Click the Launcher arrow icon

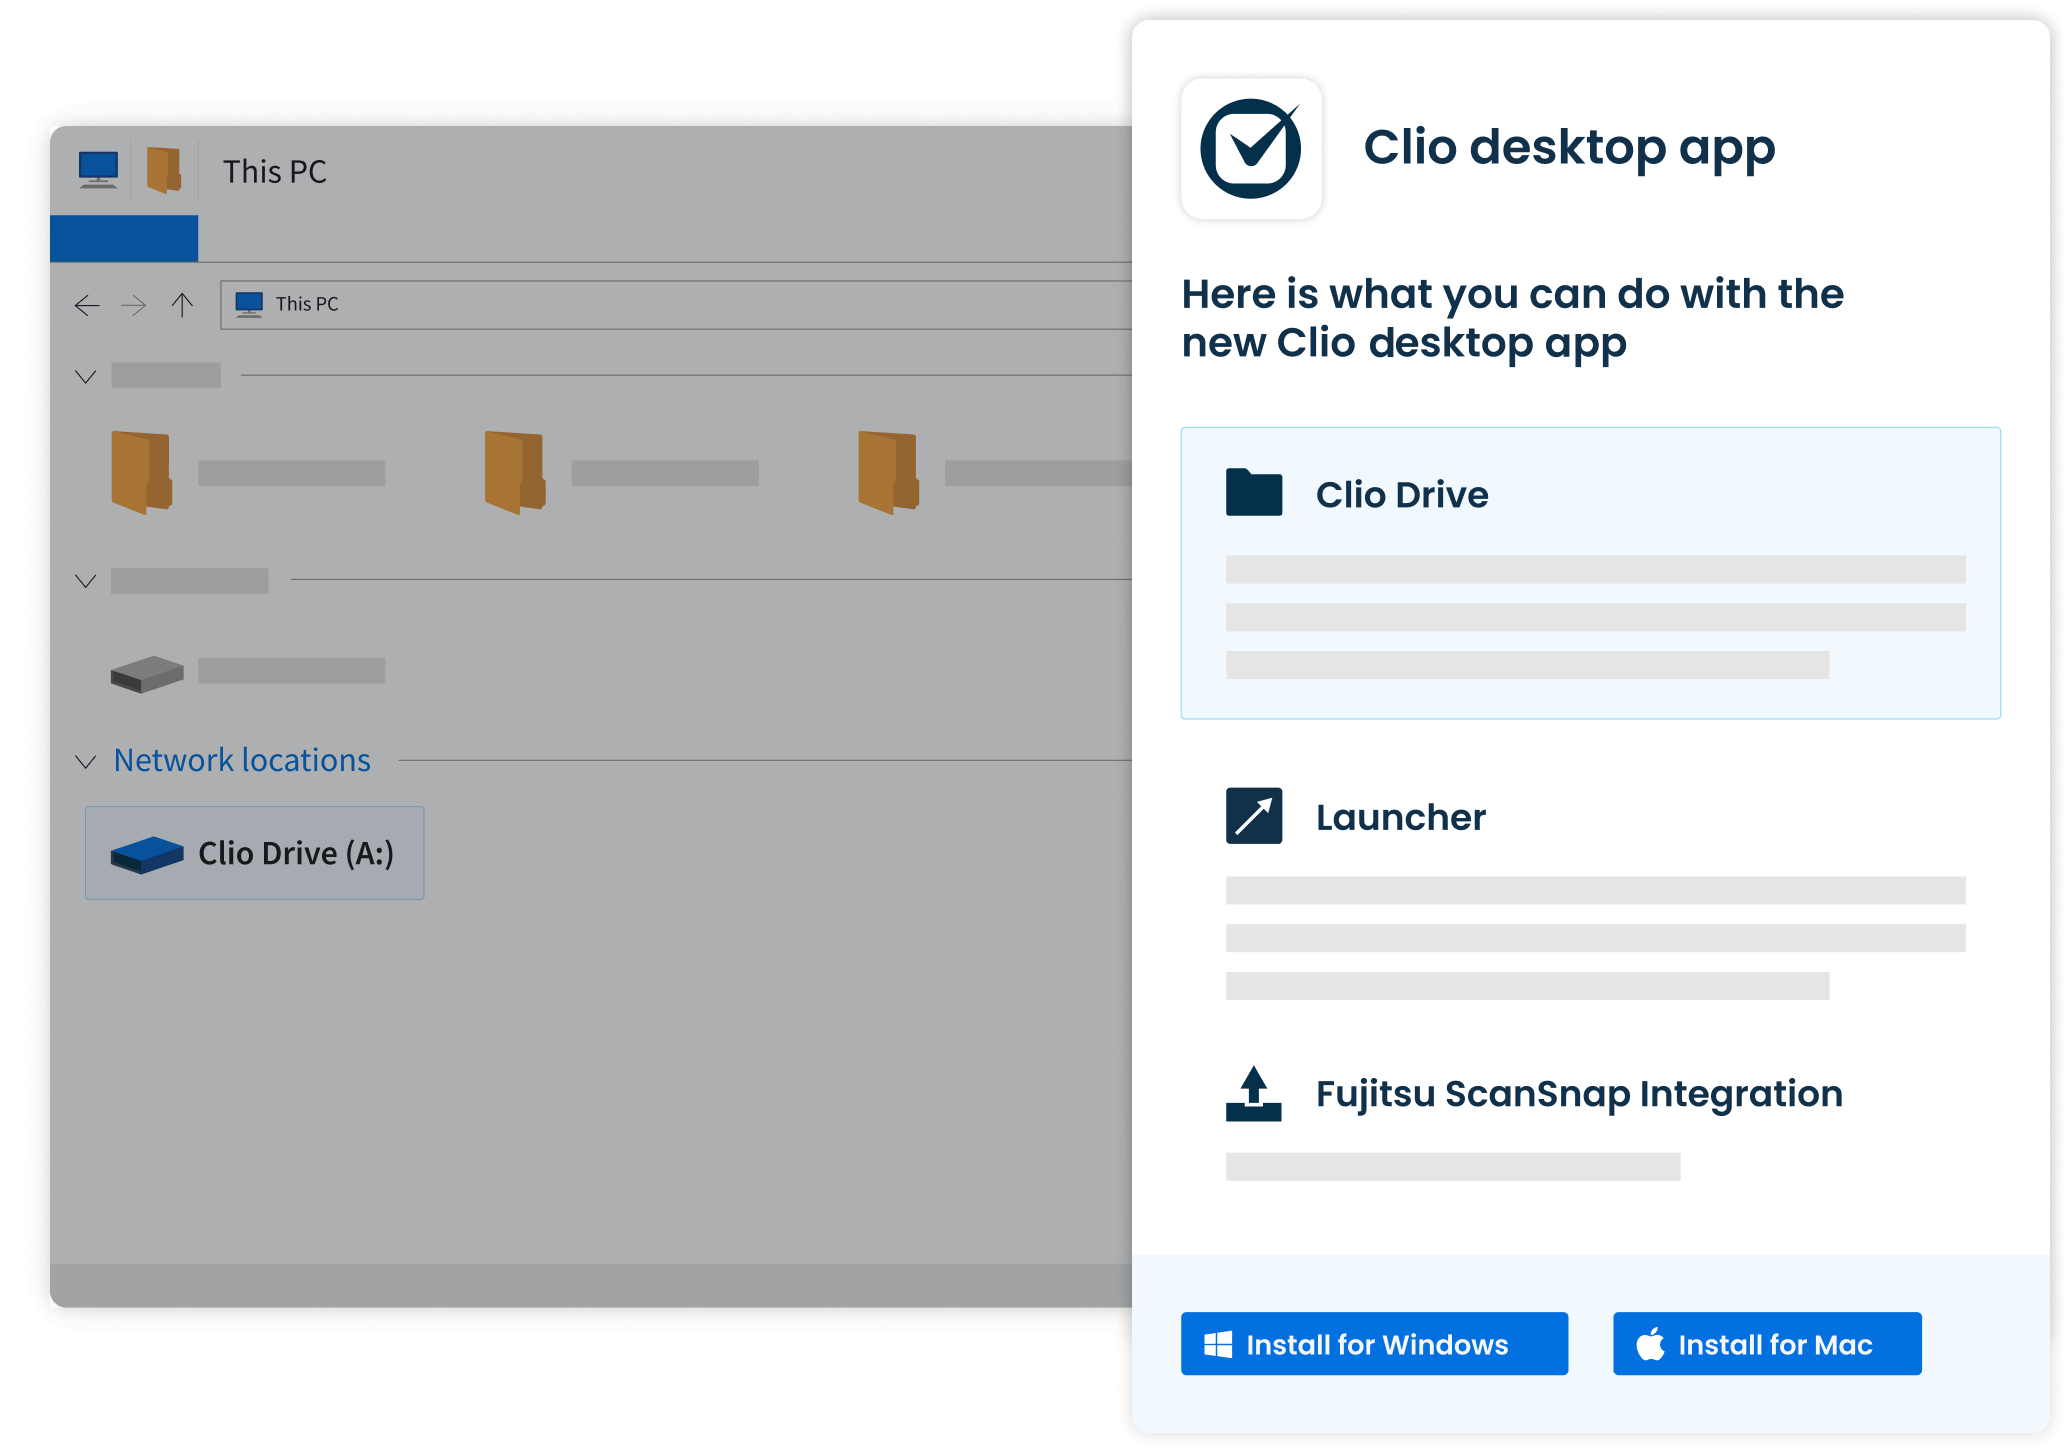(x=1254, y=816)
